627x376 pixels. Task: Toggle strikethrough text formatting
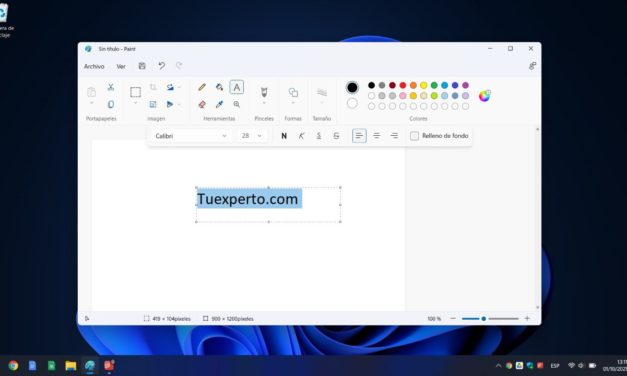point(336,136)
